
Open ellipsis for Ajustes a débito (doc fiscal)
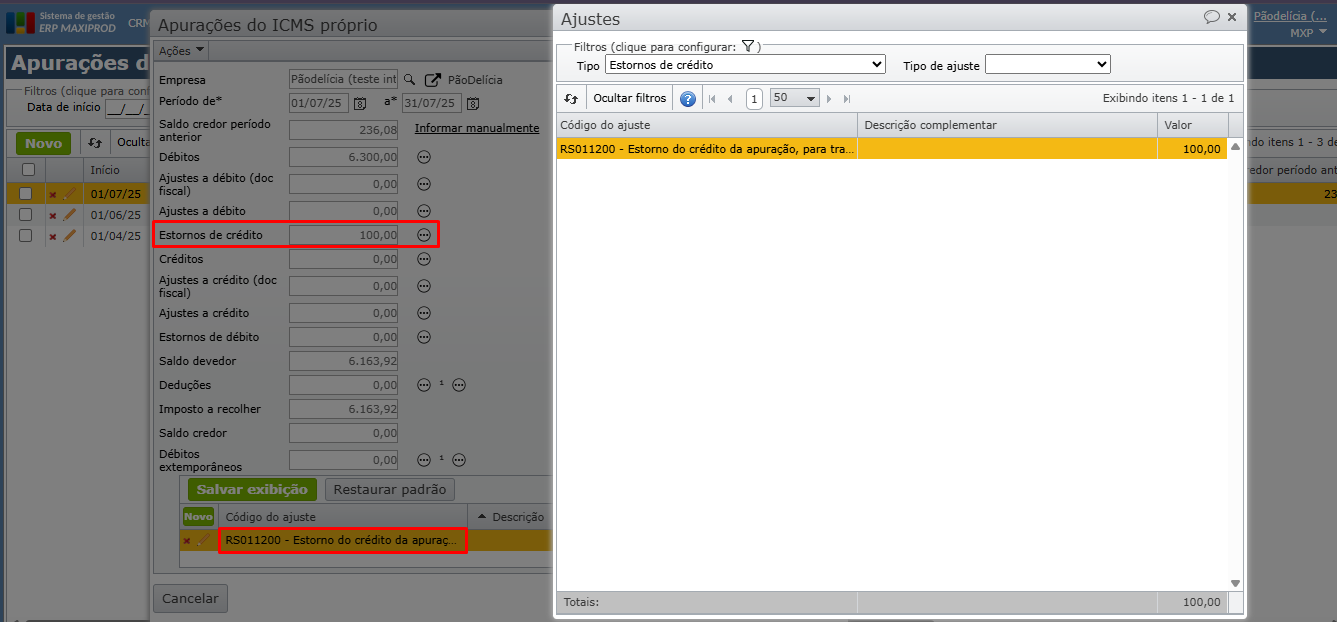pos(424,184)
